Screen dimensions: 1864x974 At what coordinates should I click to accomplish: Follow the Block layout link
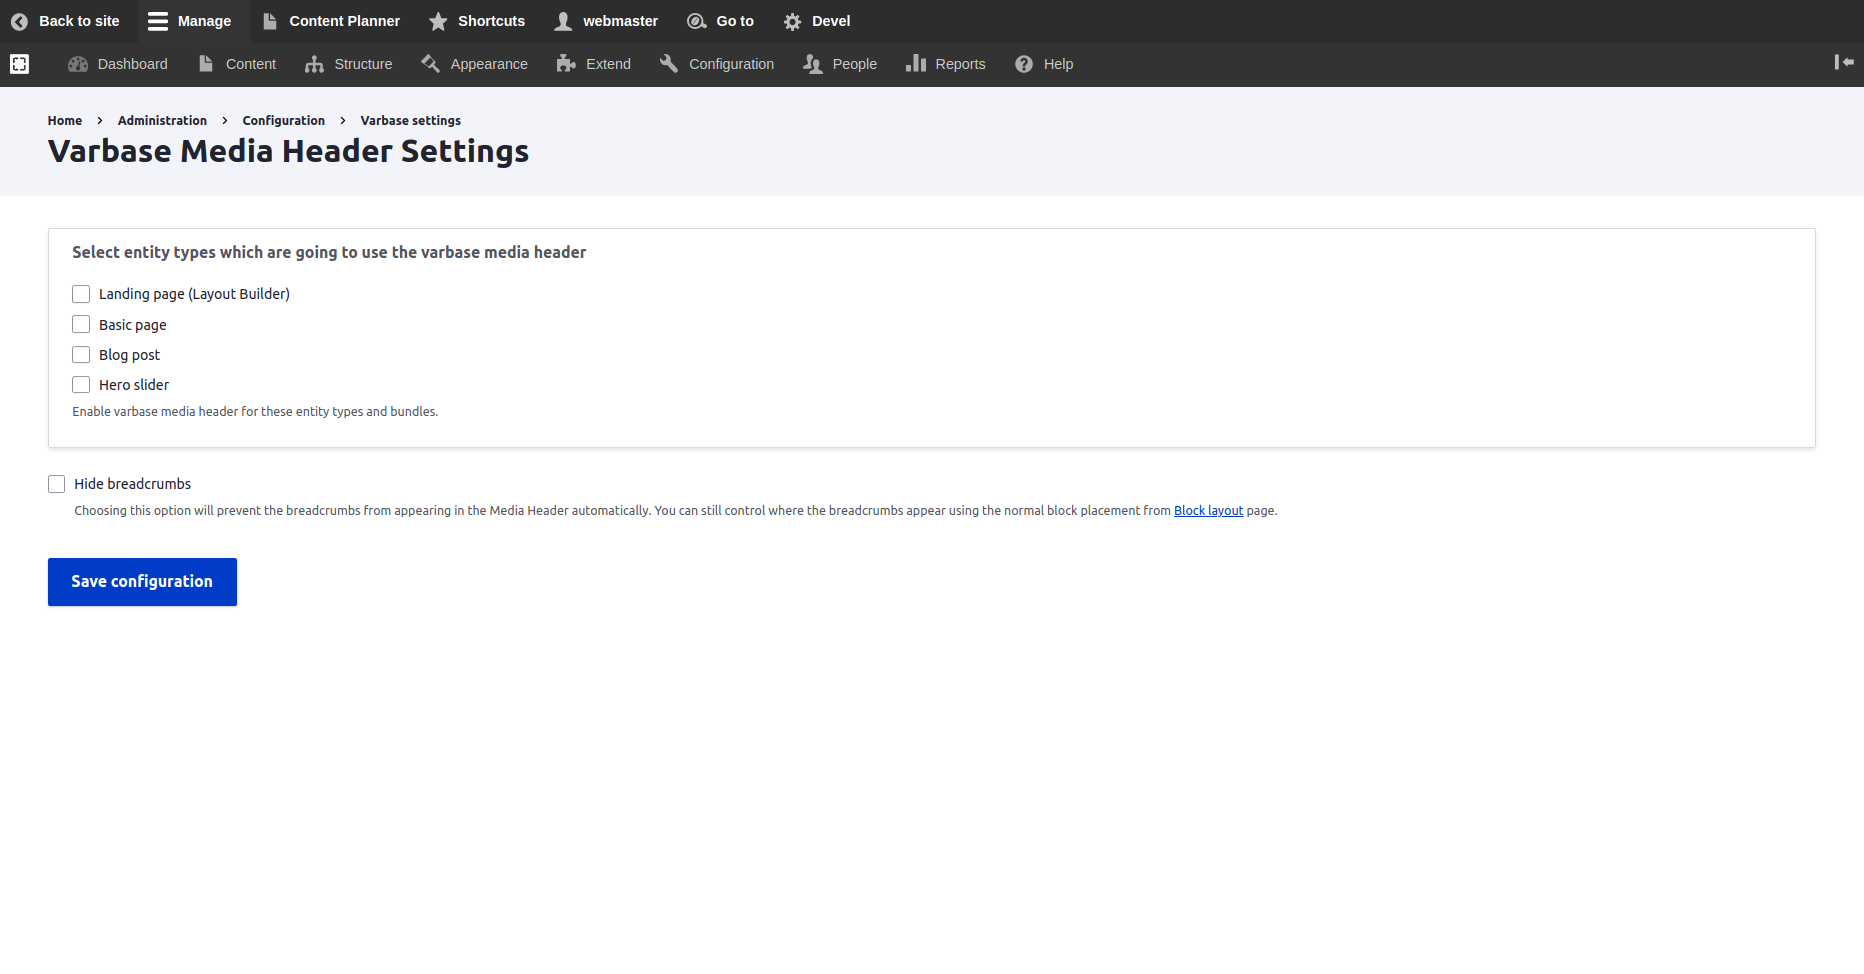click(1208, 510)
